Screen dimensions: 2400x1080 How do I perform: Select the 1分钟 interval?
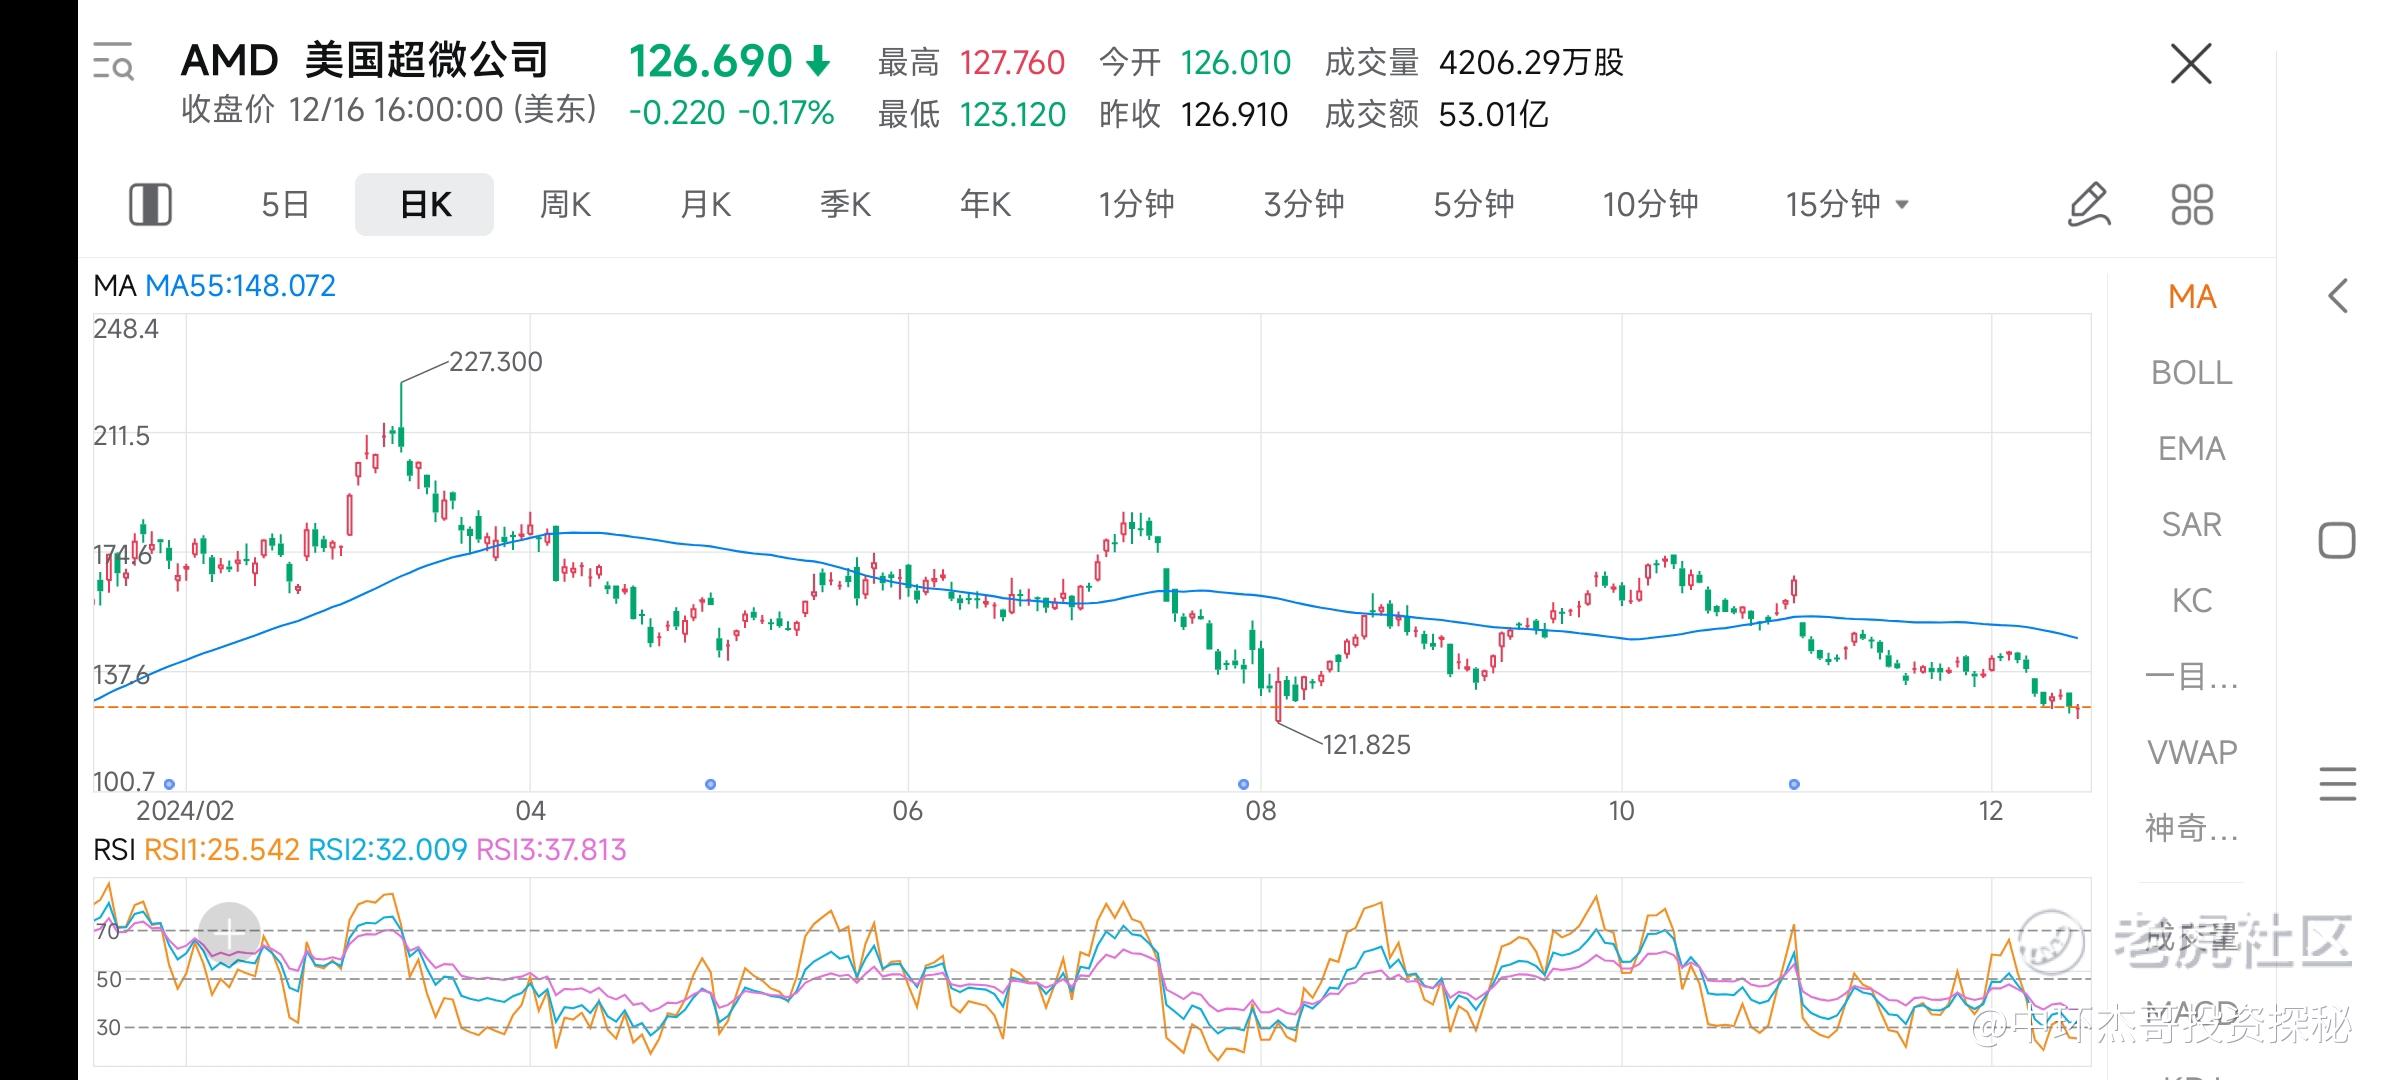[1136, 204]
